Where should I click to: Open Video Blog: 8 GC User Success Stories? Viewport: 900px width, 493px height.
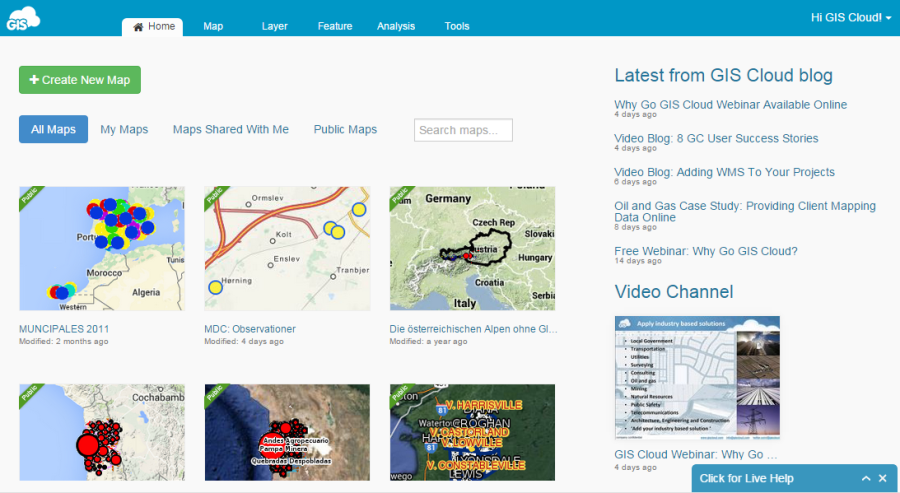(716, 138)
